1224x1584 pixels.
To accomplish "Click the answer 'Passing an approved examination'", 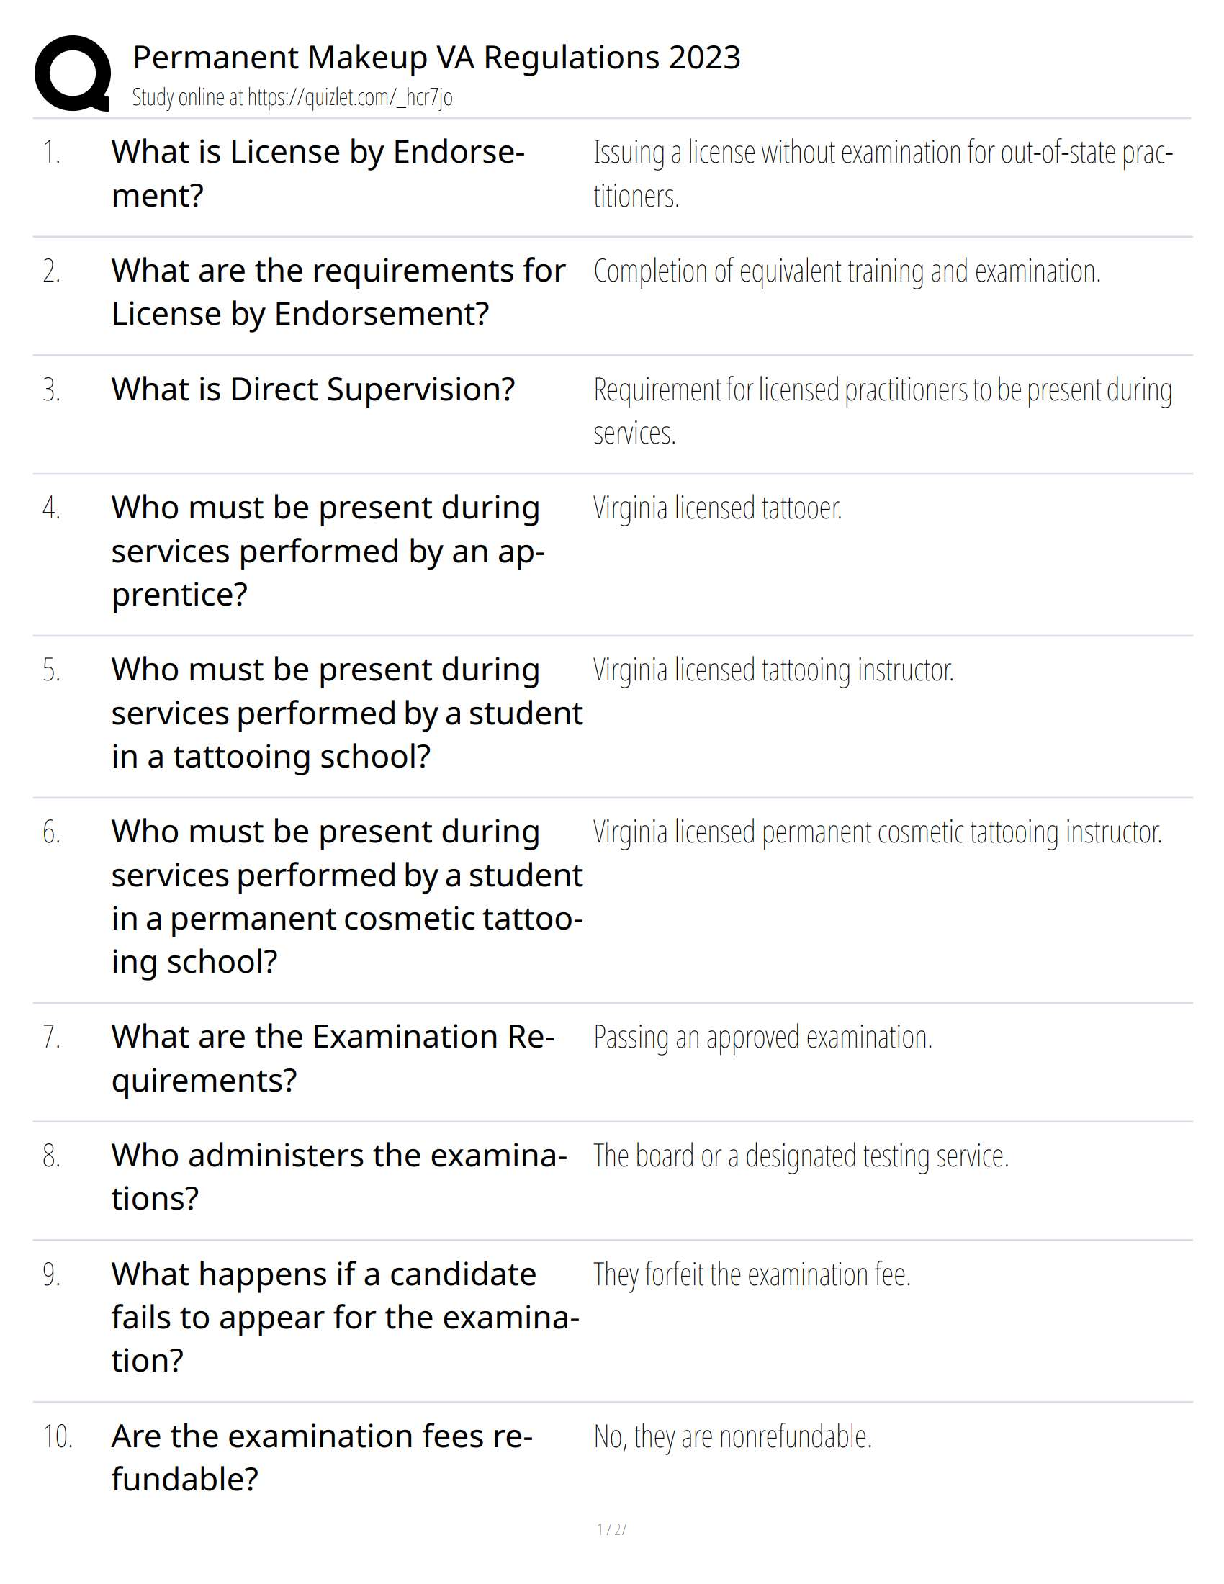I will point(762,1038).
